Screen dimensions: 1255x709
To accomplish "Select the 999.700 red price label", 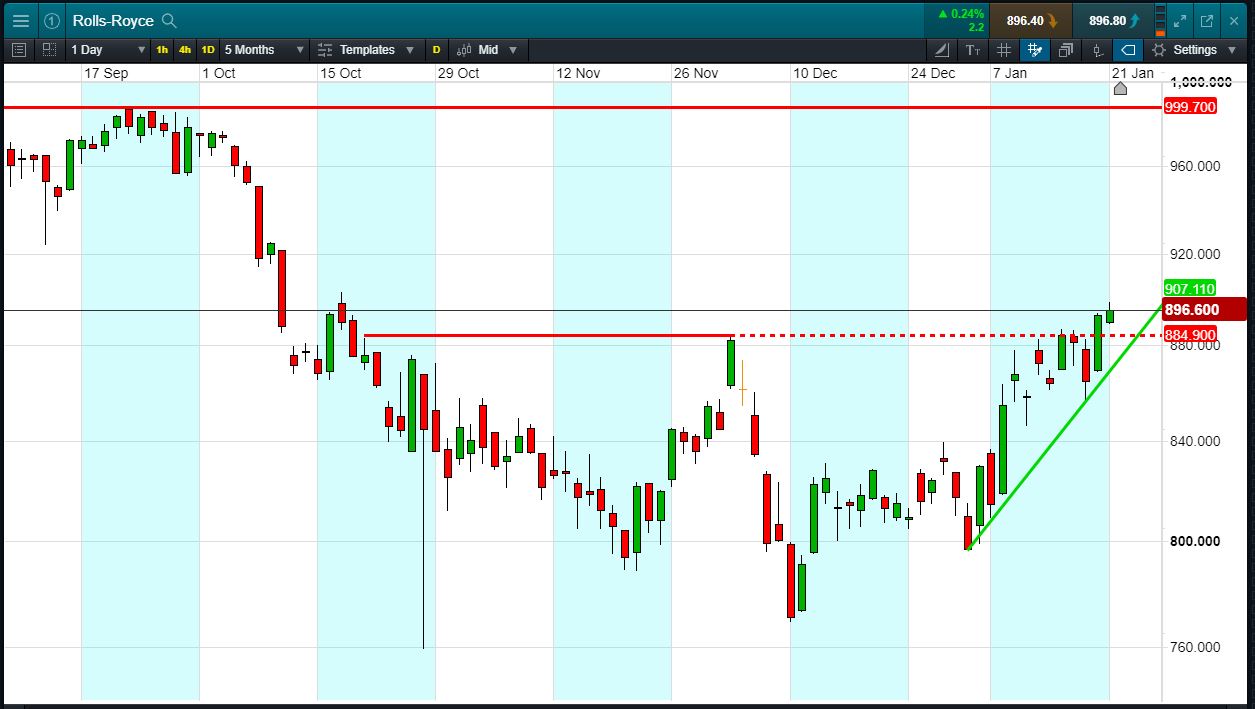I will 1191,107.
